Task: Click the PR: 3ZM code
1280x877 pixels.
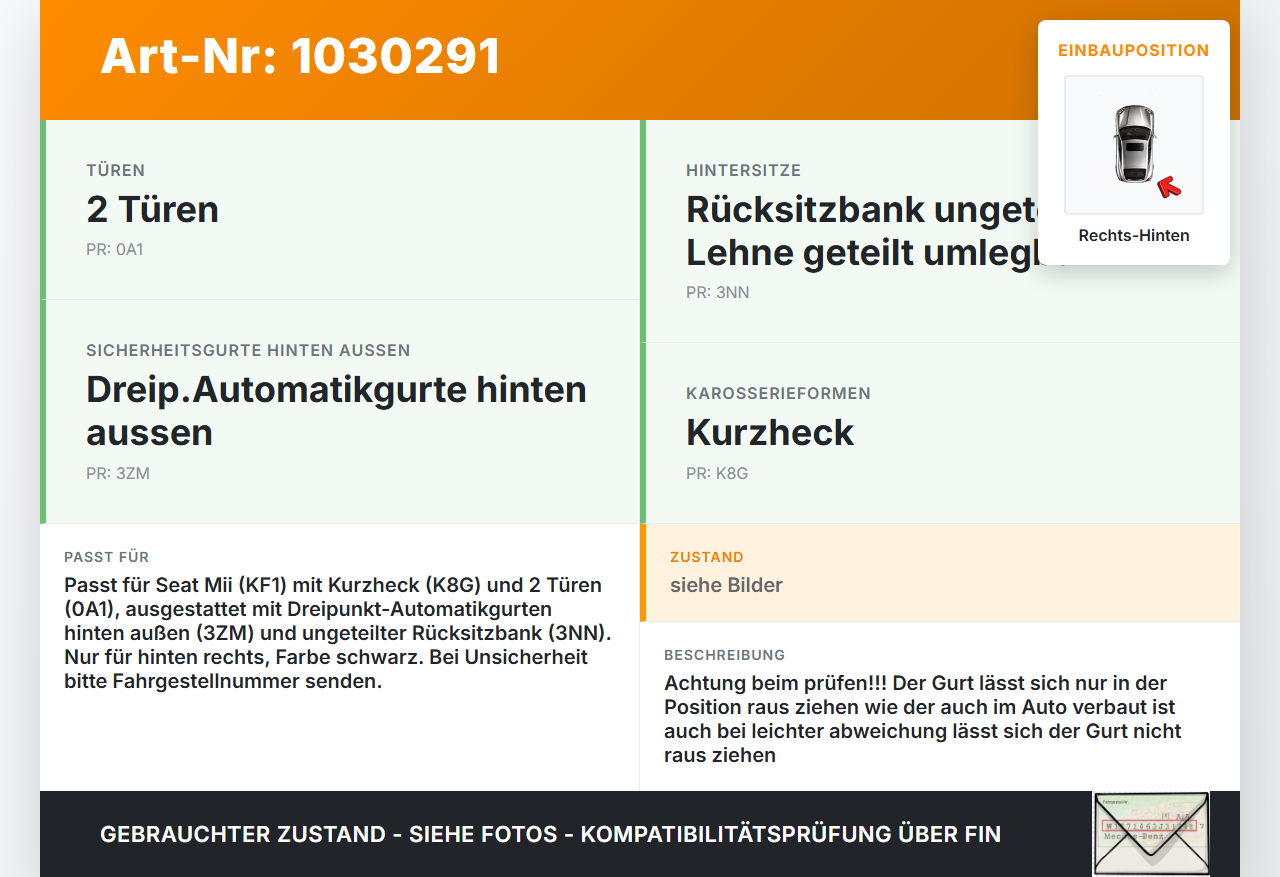Action: coord(118,473)
